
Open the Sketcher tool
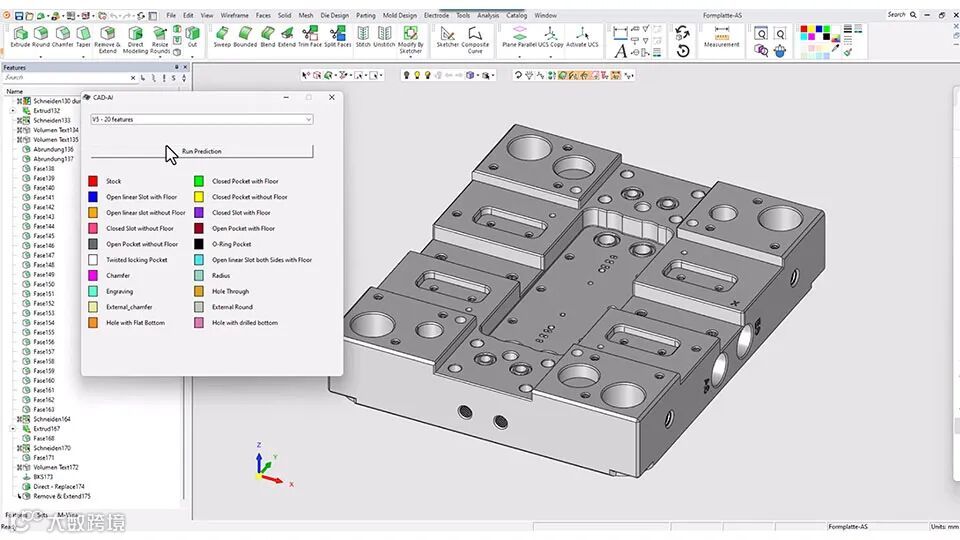(448, 37)
